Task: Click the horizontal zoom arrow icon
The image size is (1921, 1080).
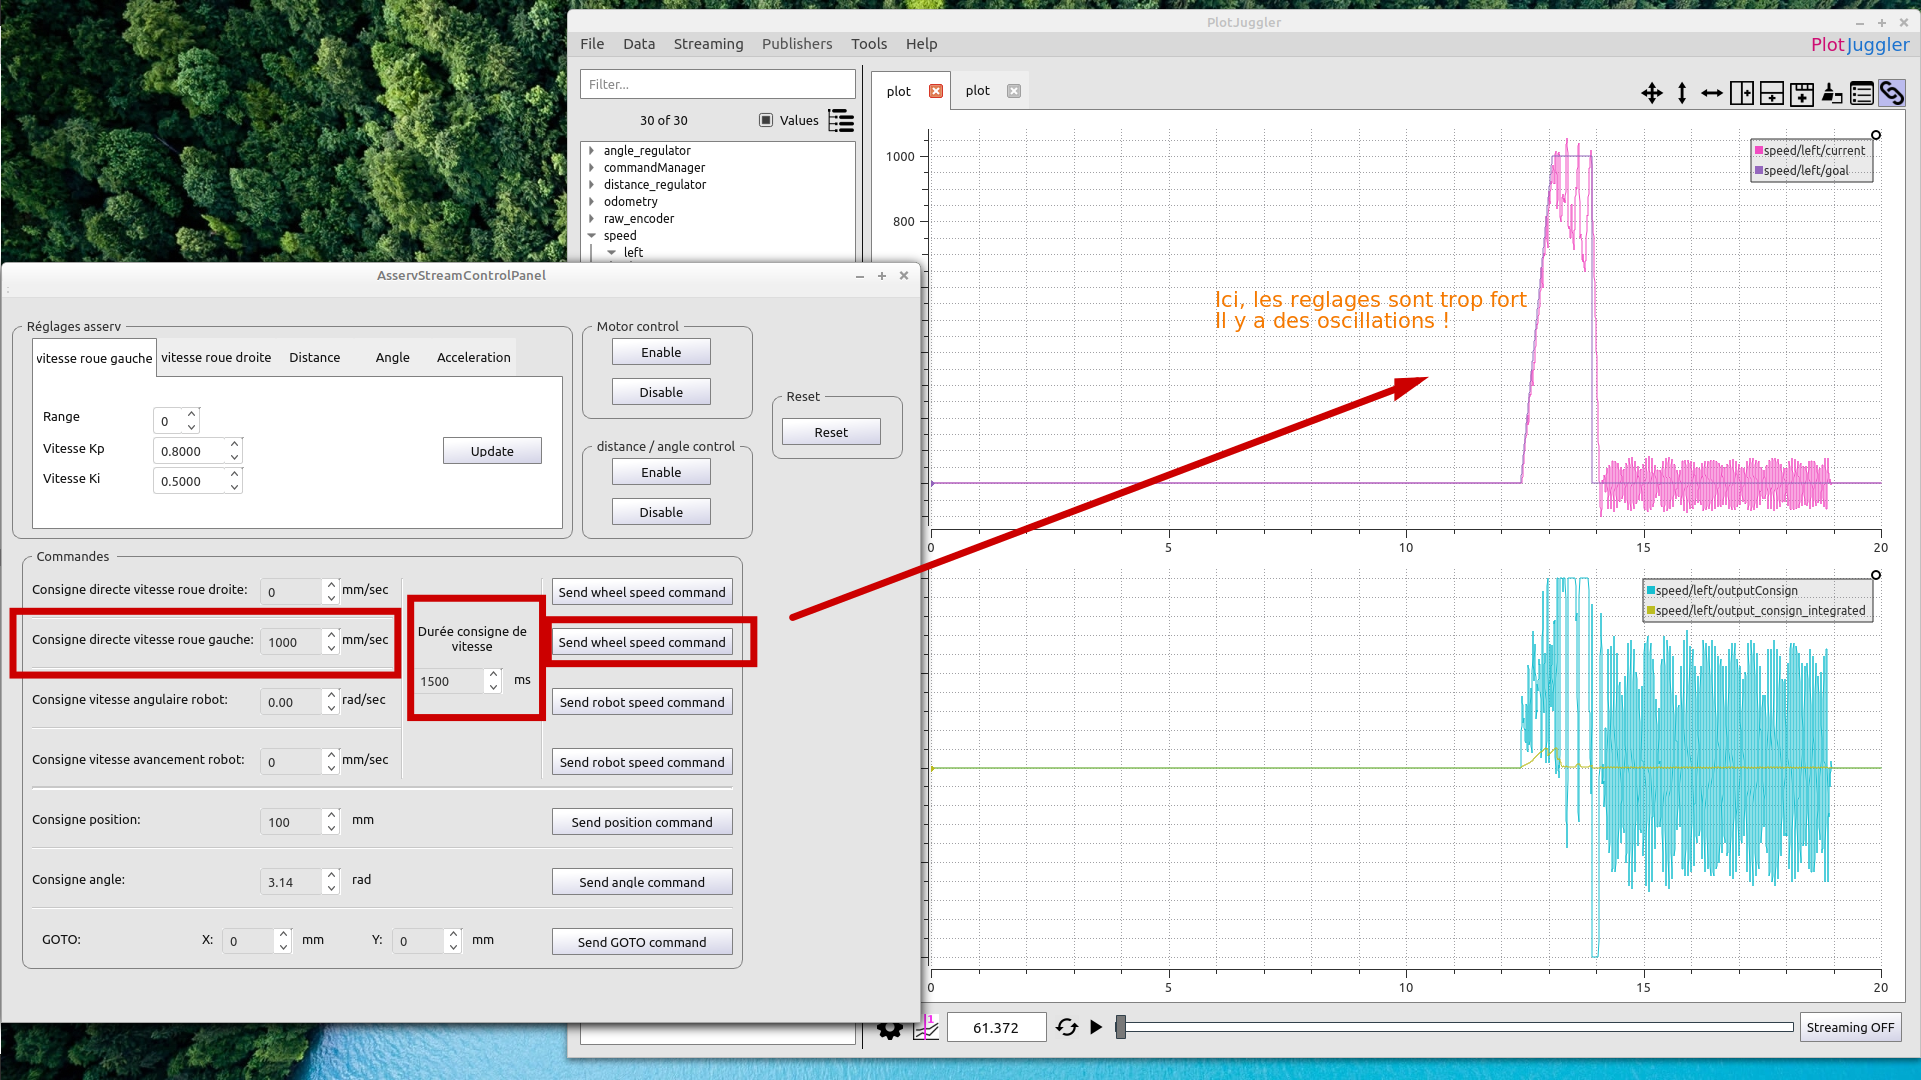Action: pyautogui.click(x=1712, y=93)
